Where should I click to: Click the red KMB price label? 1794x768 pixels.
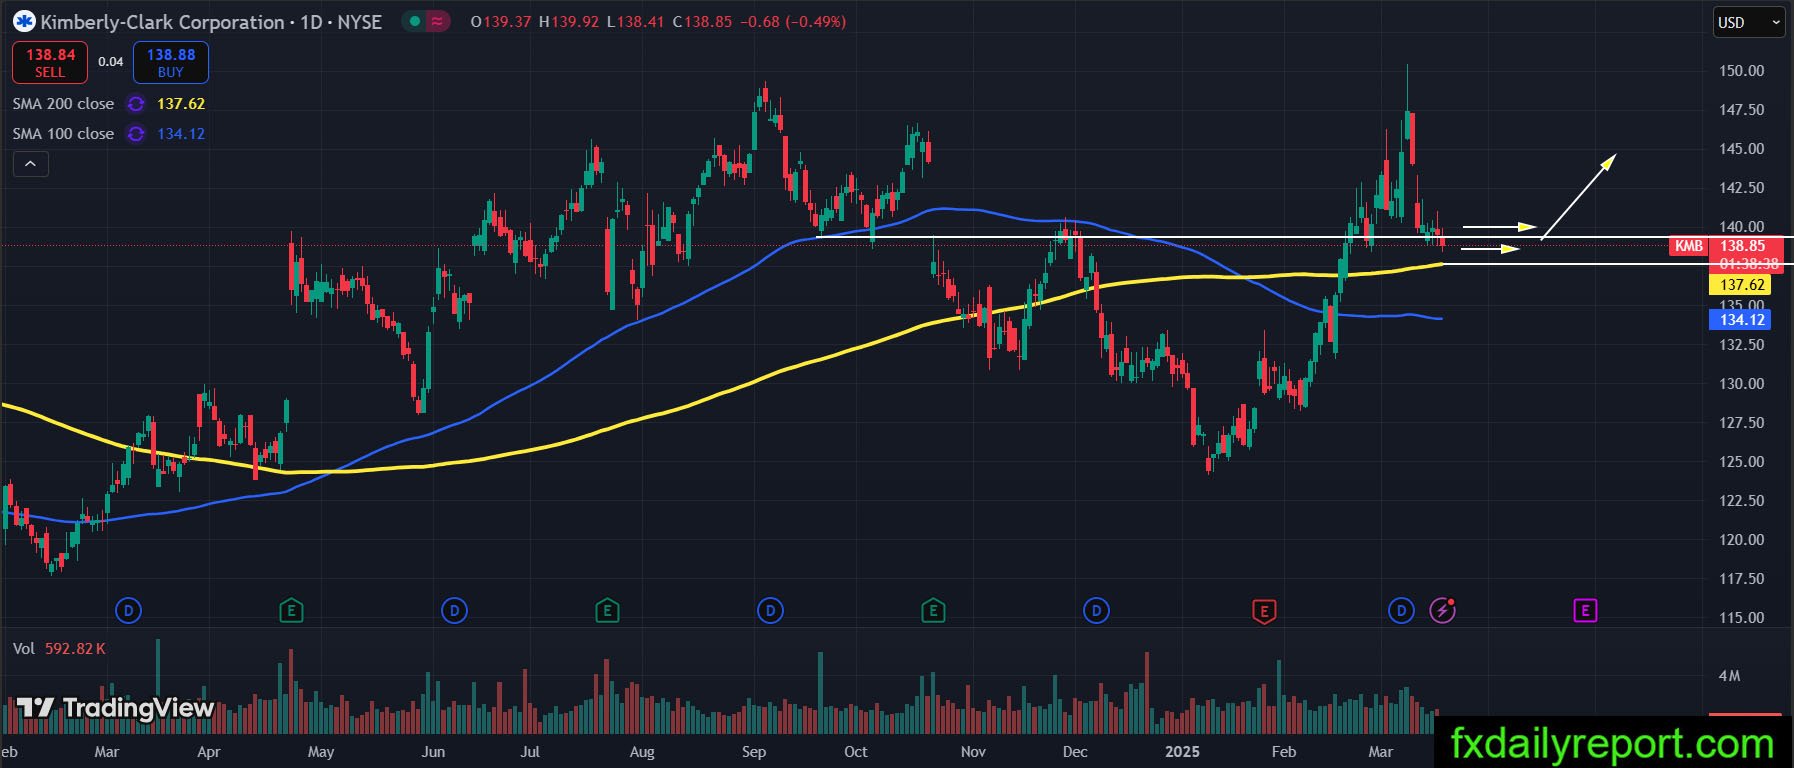click(x=1689, y=246)
